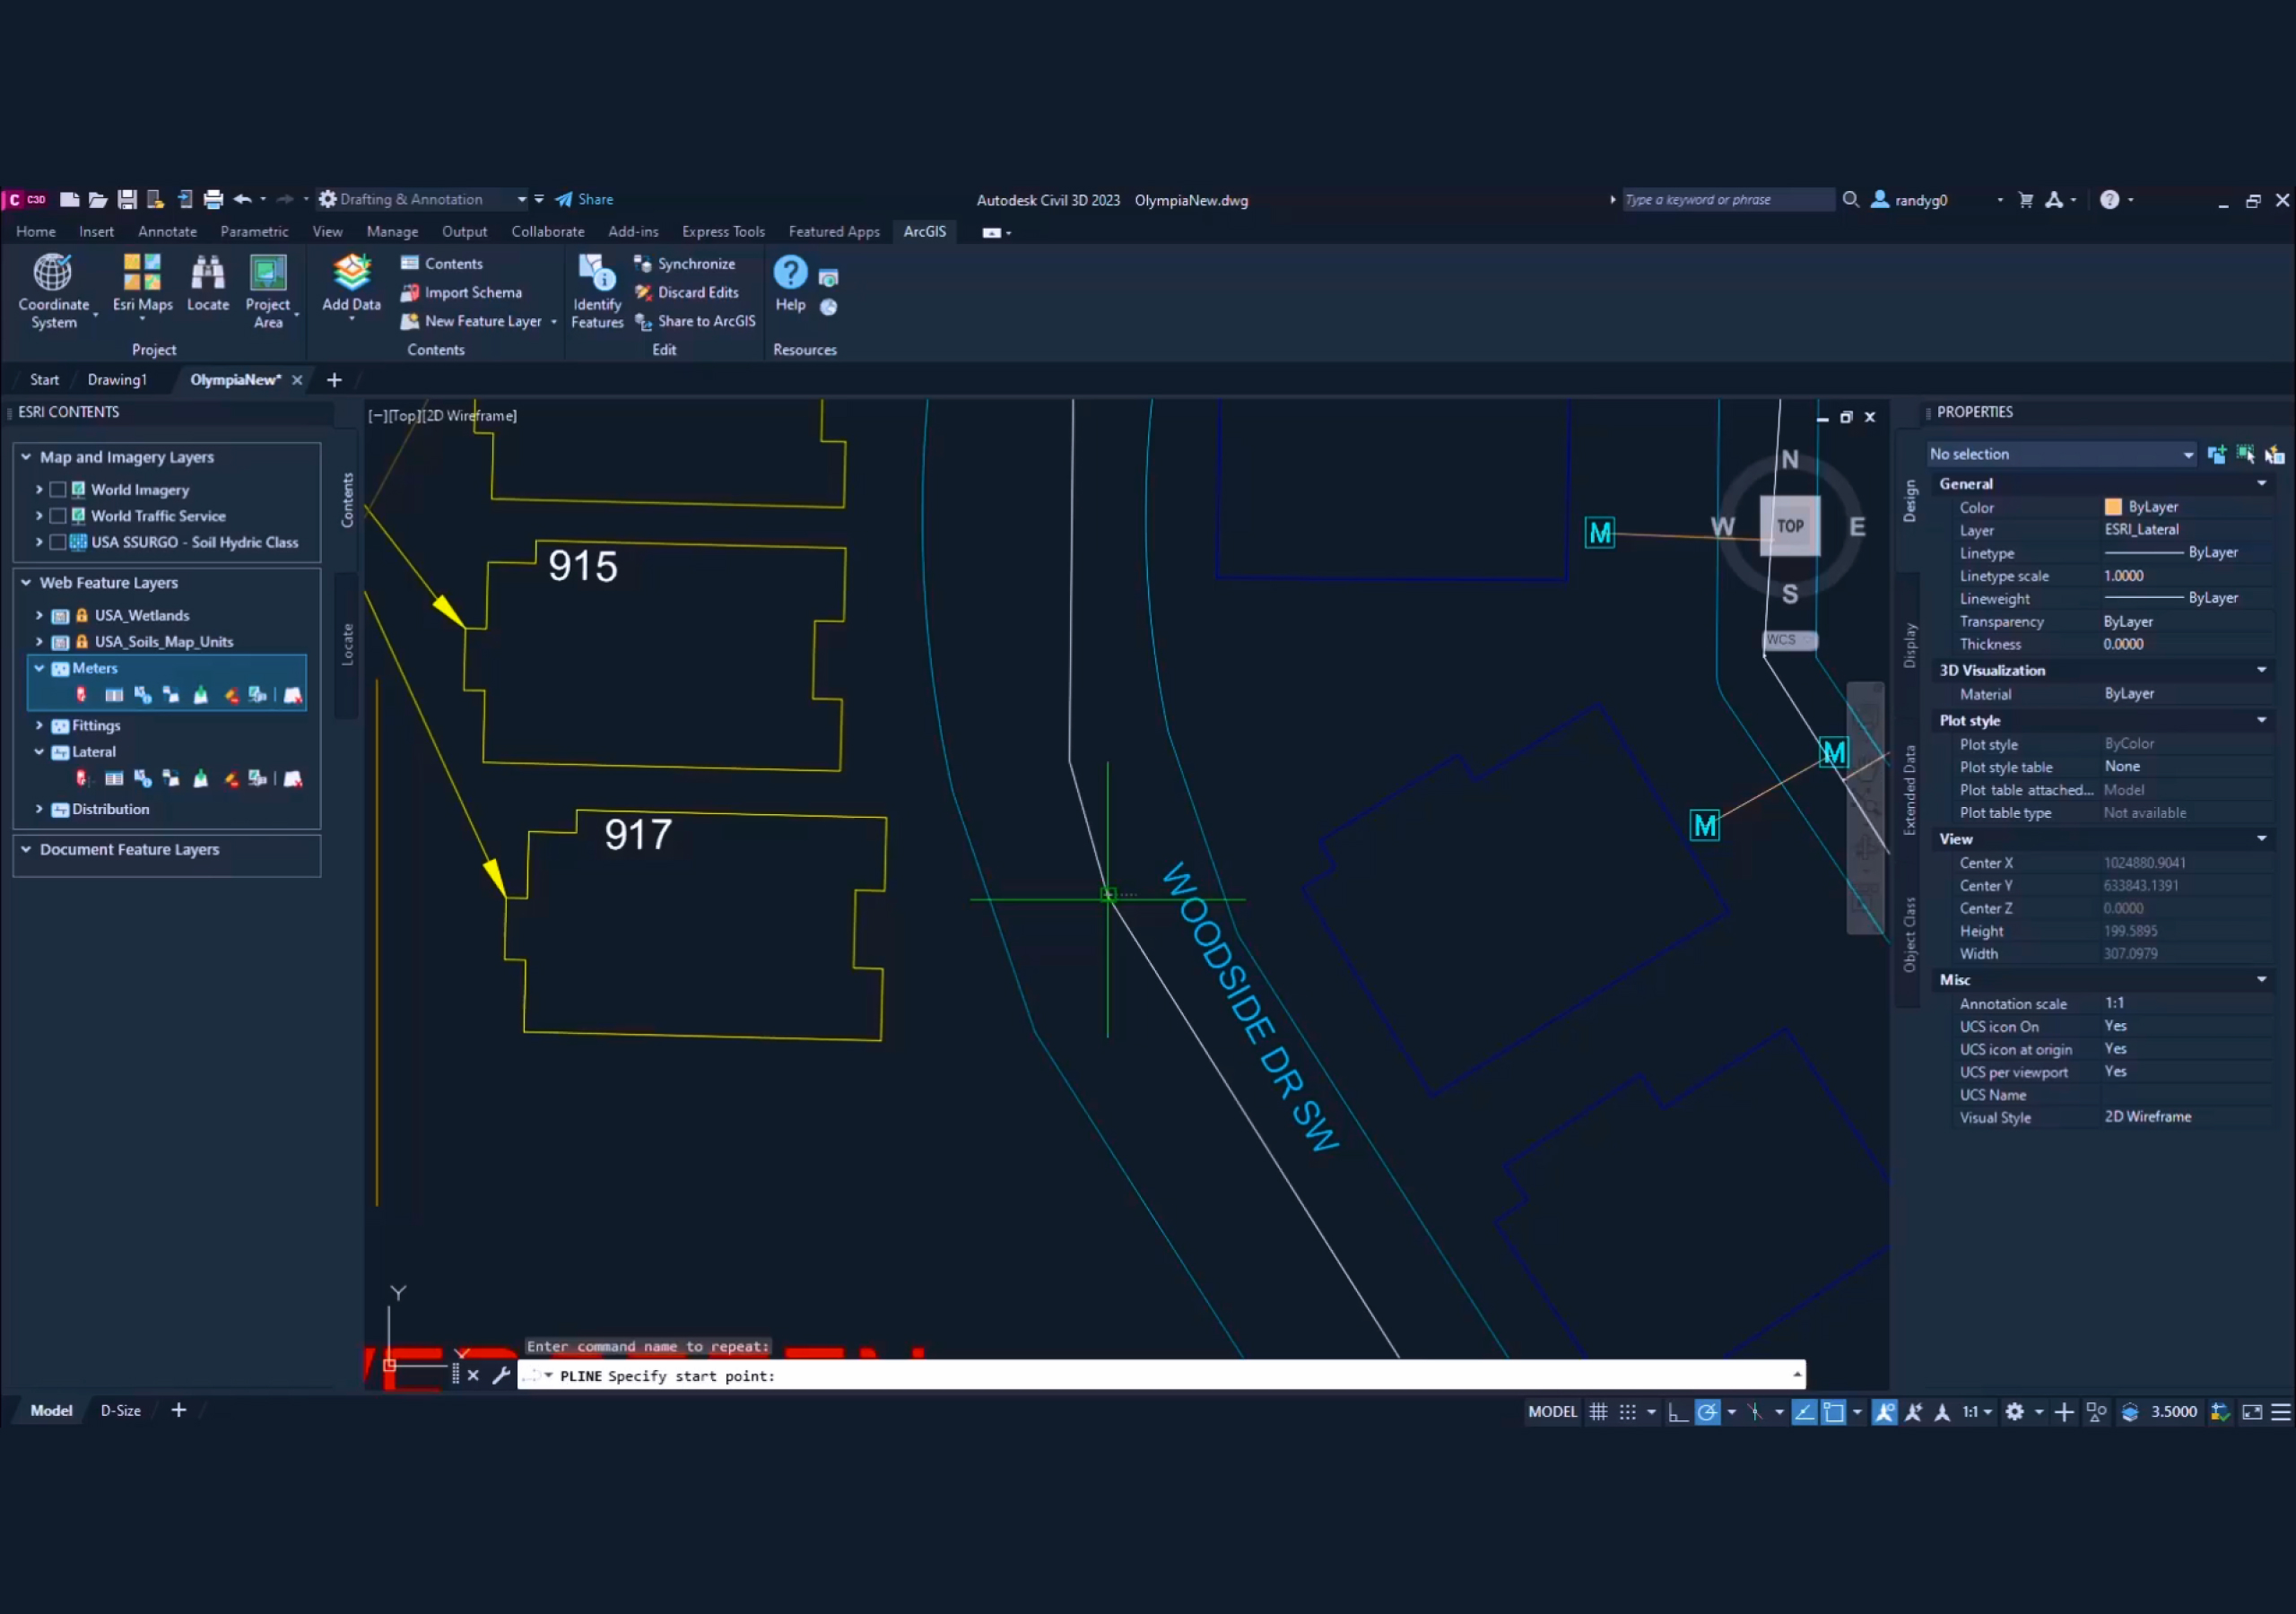Tick USA SSURGO Soil Hydric Class checkbox
This screenshot has height=1614, width=2296.
pyautogui.click(x=58, y=542)
